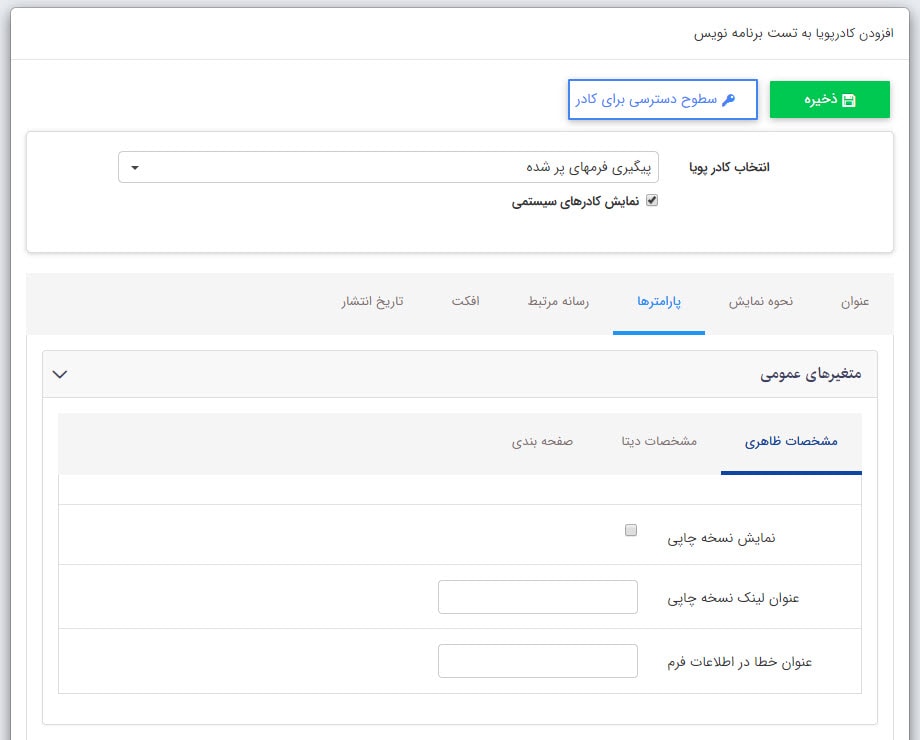Click the سطوح دسترسی برای کادر button
Screen dimensions: 920x740
(x=662, y=98)
